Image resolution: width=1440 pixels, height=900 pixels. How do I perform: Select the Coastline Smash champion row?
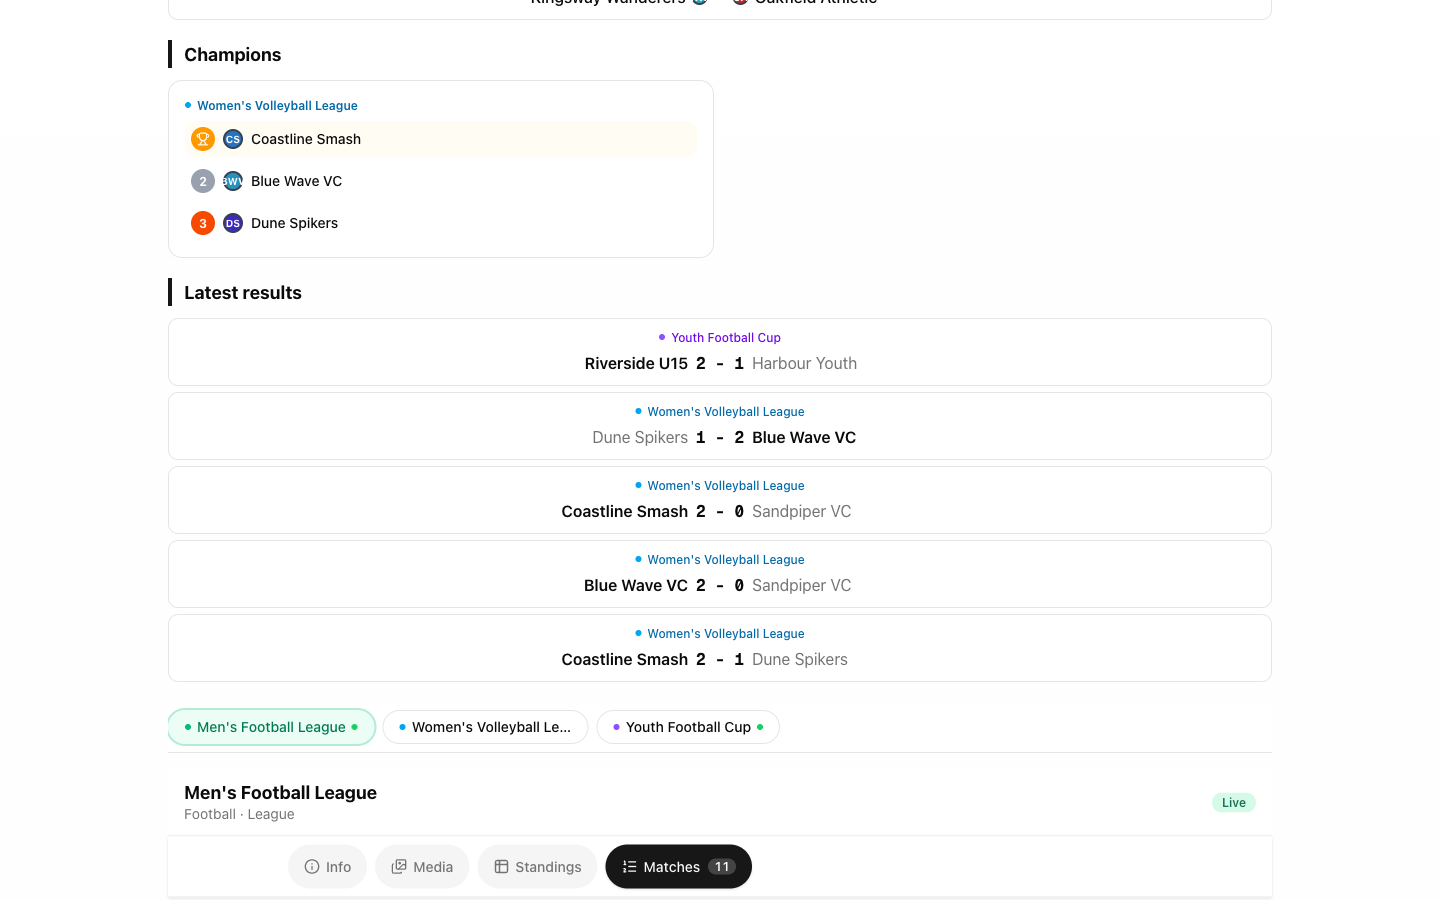[x=441, y=139]
